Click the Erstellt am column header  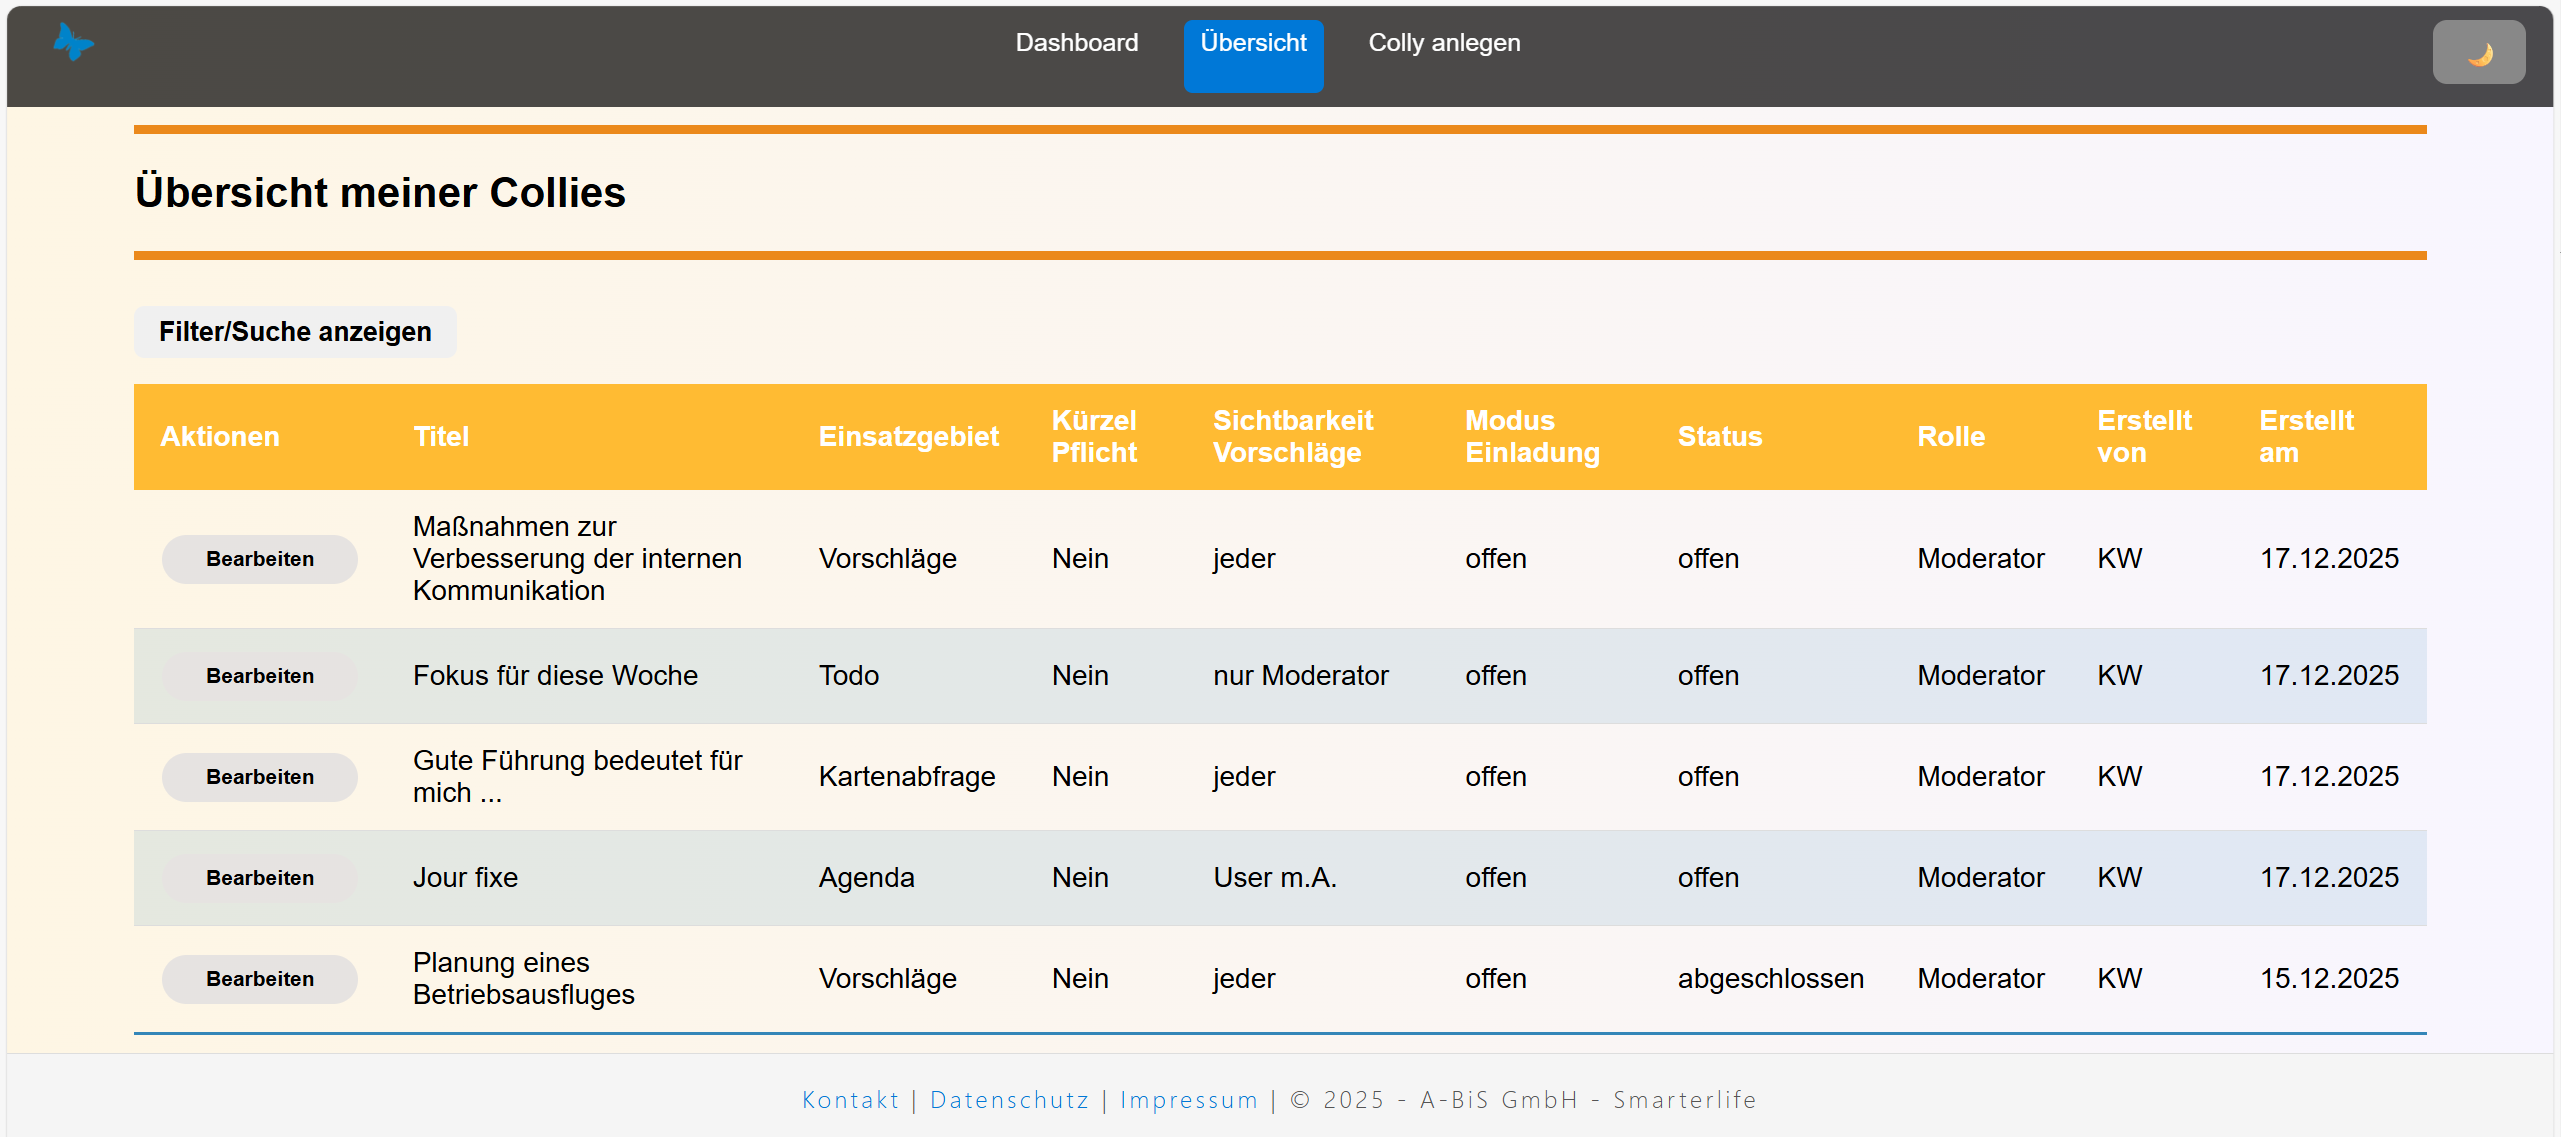pos(2305,437)
